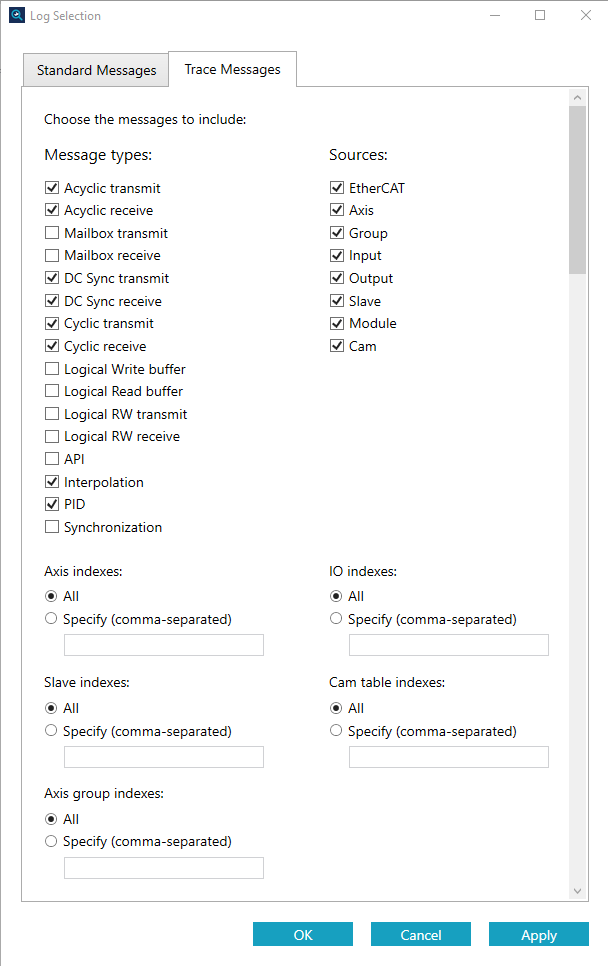
Task: Disable the EtherCAT source checkbox
Action: coord(337,188)
